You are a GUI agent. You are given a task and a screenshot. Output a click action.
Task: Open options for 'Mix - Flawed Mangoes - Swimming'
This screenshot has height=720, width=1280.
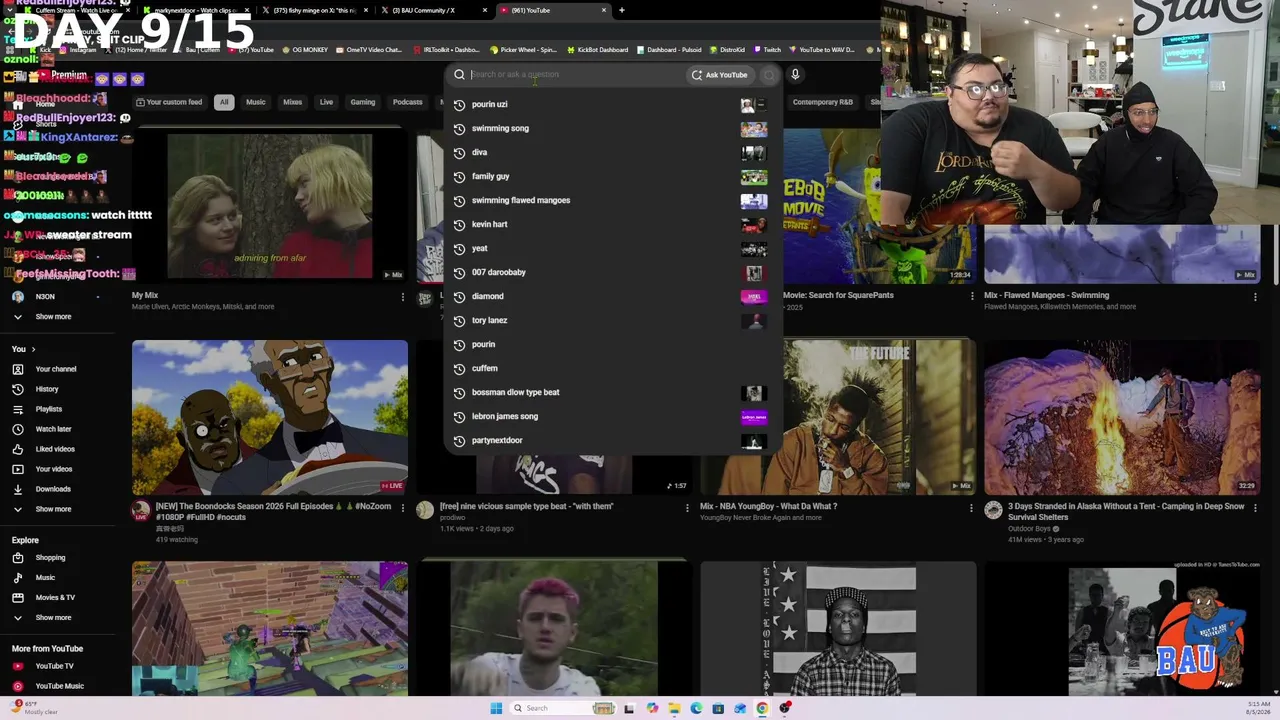click(1255, 296)
